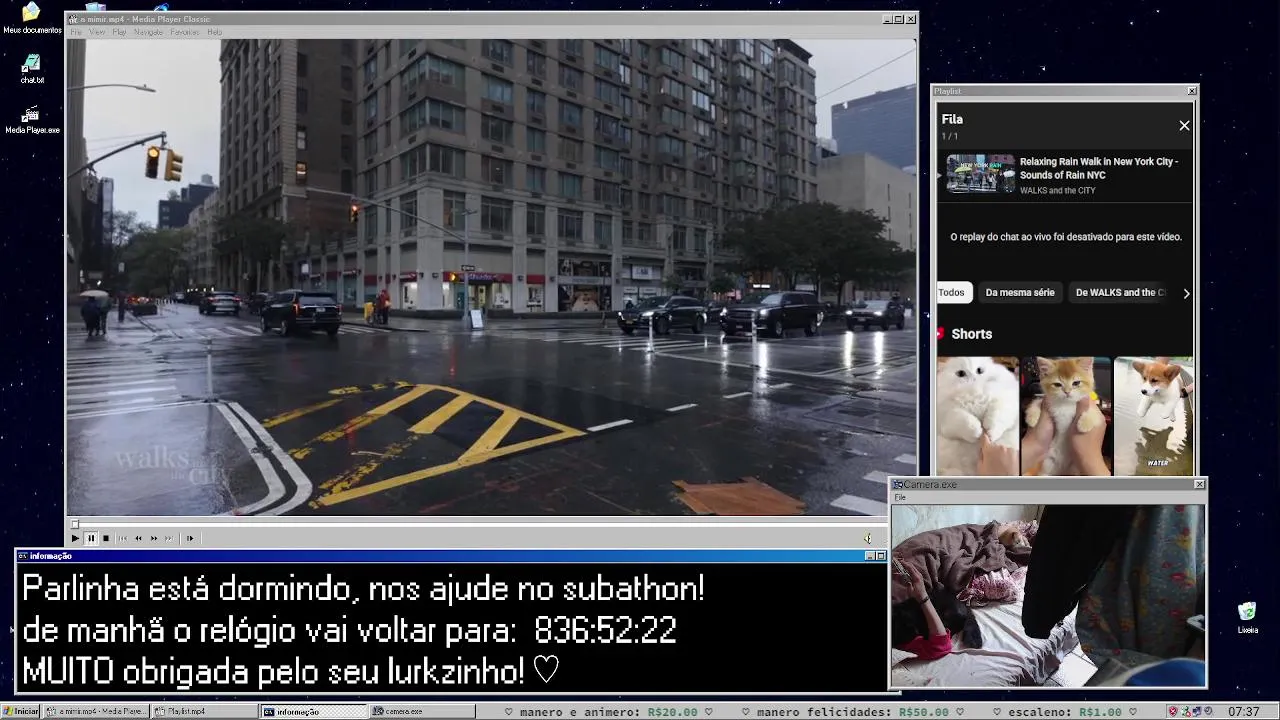
Task: Close the Camera.exe window
Action: [1200, 484]
